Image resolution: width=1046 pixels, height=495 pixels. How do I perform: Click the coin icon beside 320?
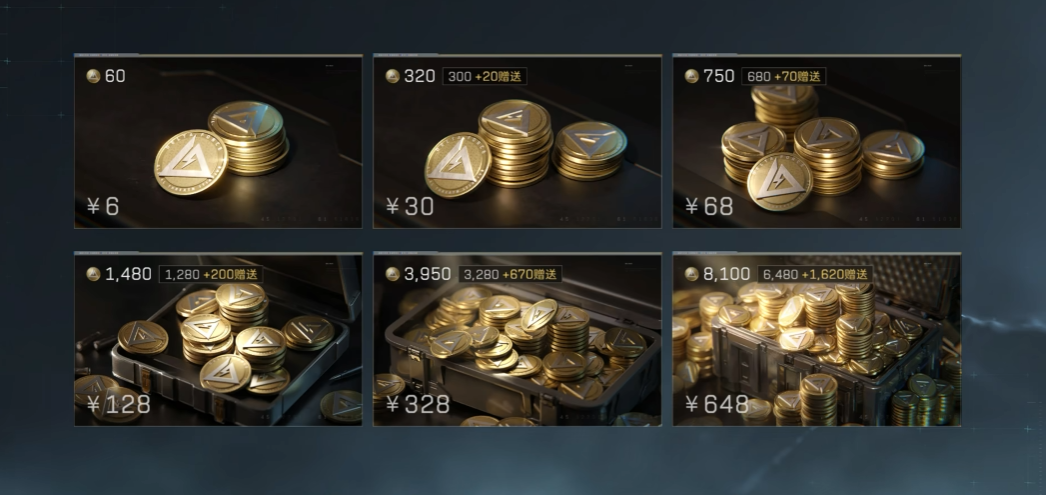[x=392, y=76]
